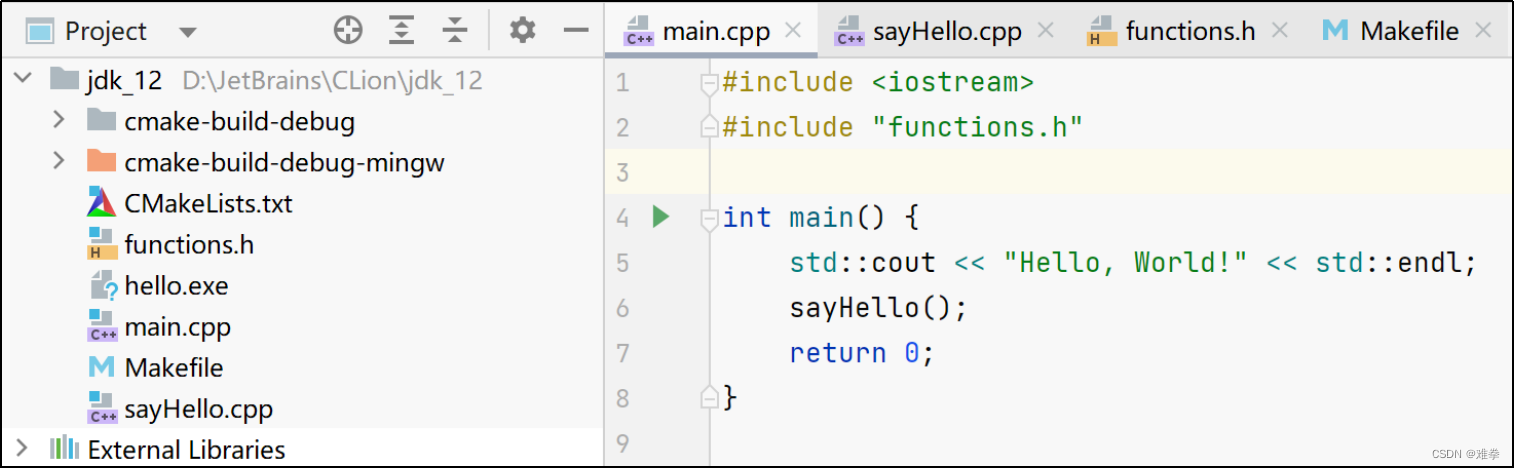Close the Makefile tab

tap(1483, 31)
